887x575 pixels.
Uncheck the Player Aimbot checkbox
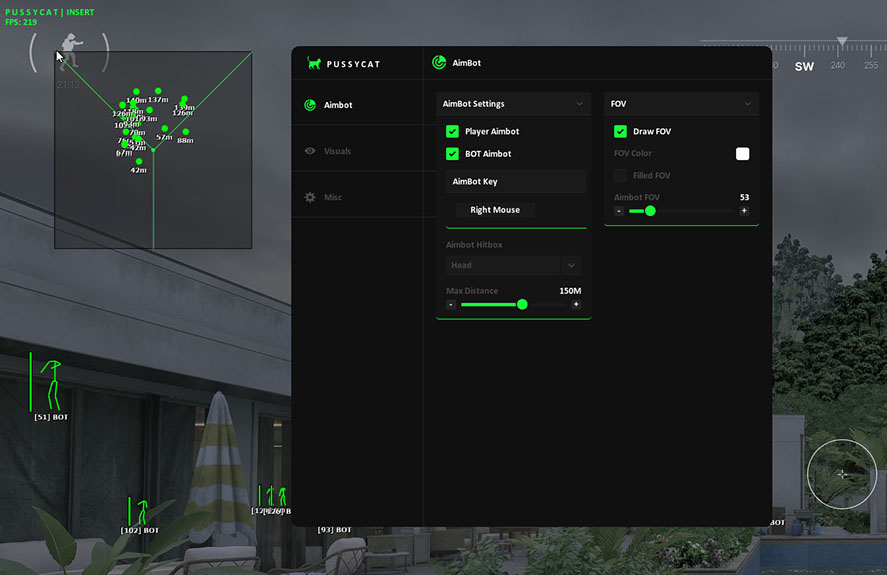click(x=452, y=131)
